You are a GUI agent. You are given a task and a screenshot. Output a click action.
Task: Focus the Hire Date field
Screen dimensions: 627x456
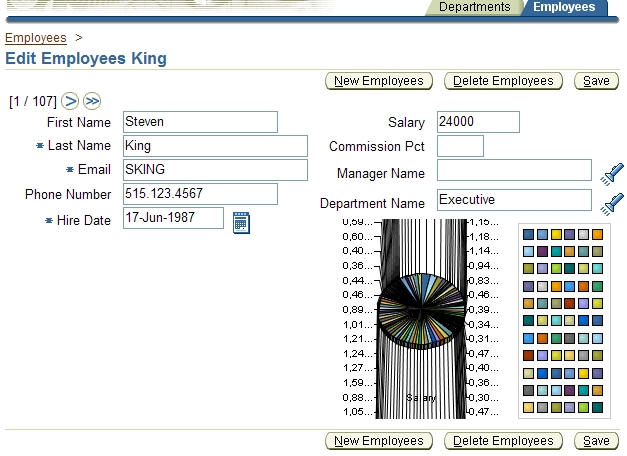tap(173, 218)
